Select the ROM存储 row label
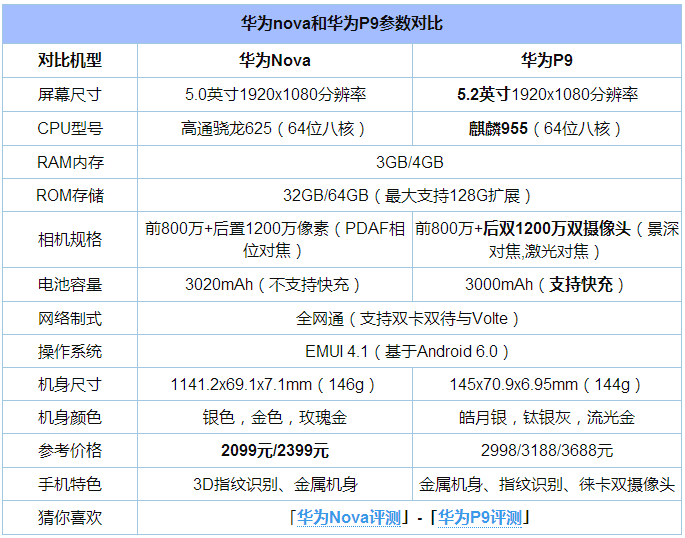This screenshot has height=538, width=685. tap(70, 196)
